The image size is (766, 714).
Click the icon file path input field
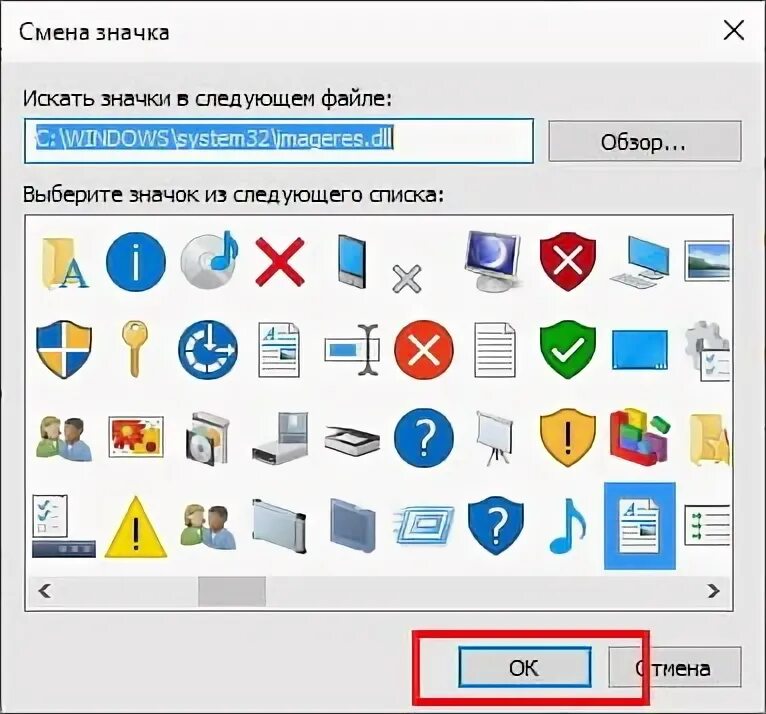[278, 141]
